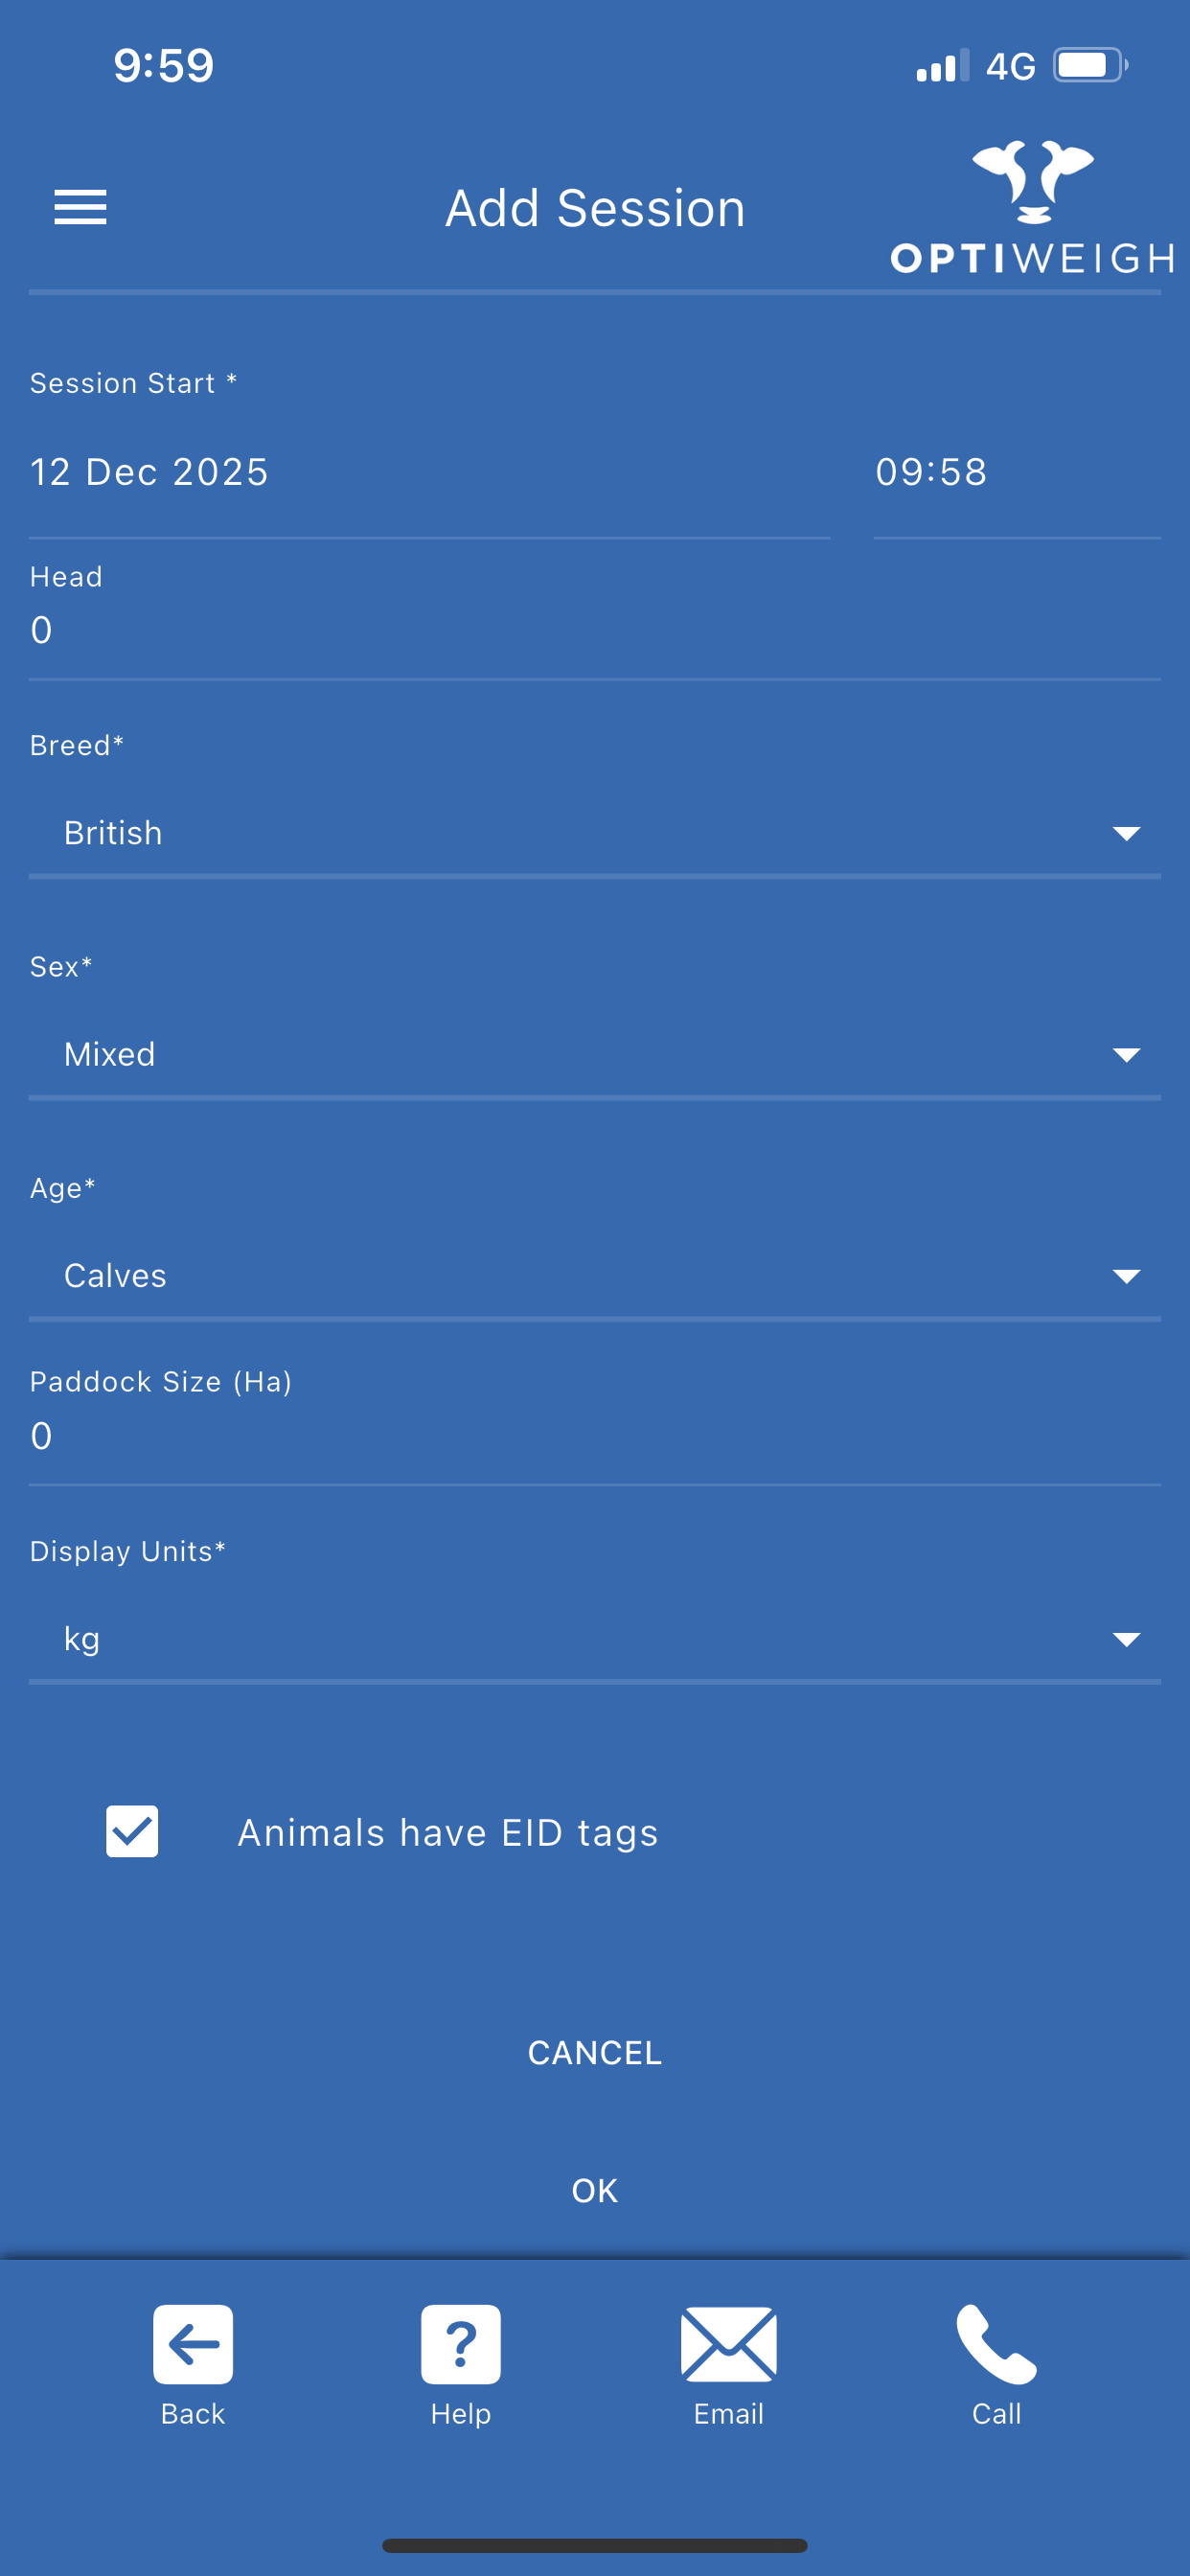Tap the Email envelope icon
This screenshot has height=2576, width=1190.
[728, 2344]
